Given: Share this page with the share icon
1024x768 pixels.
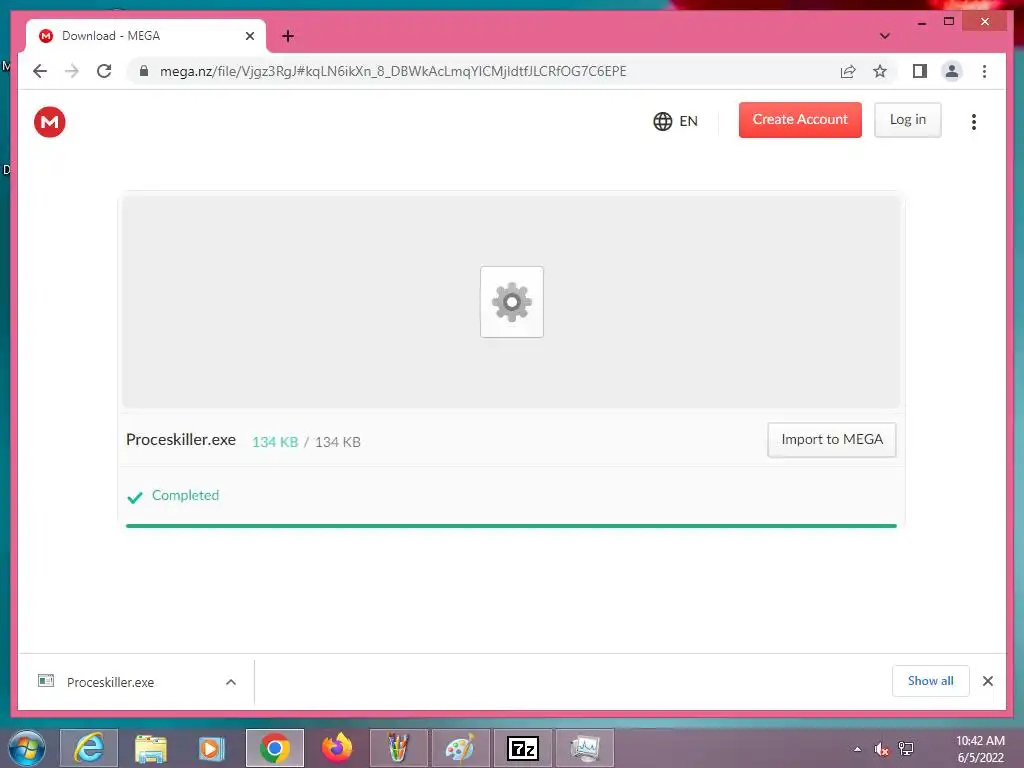Looking at the screenshot, I should pos(848,71).
